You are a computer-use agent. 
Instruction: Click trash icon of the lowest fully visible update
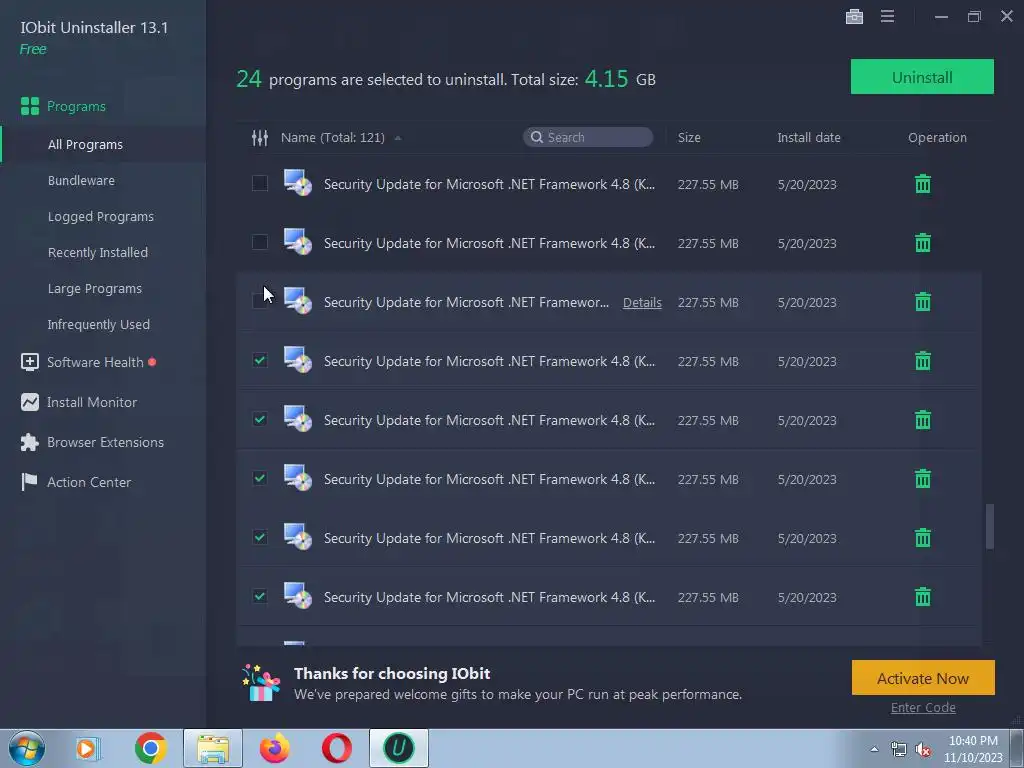pyautogui.click(x=923, y=597)
